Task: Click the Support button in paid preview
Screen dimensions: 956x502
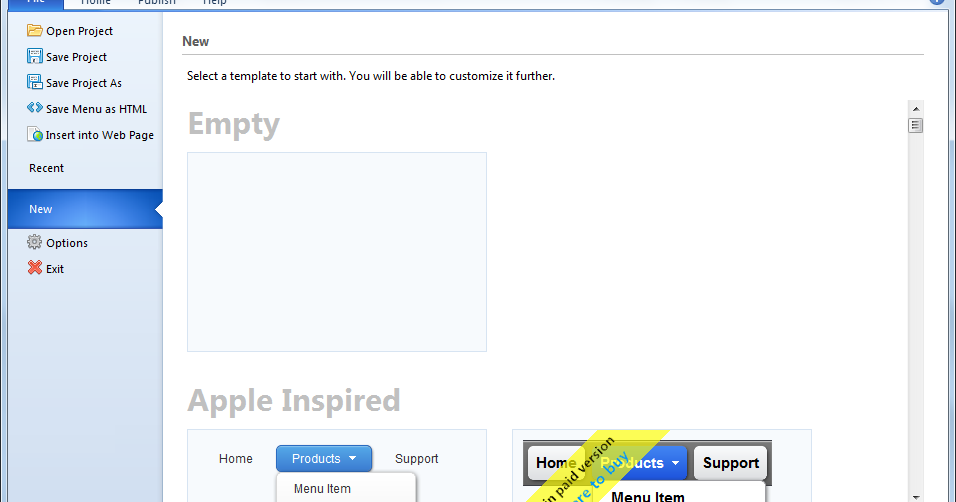Action: point(730,463)
